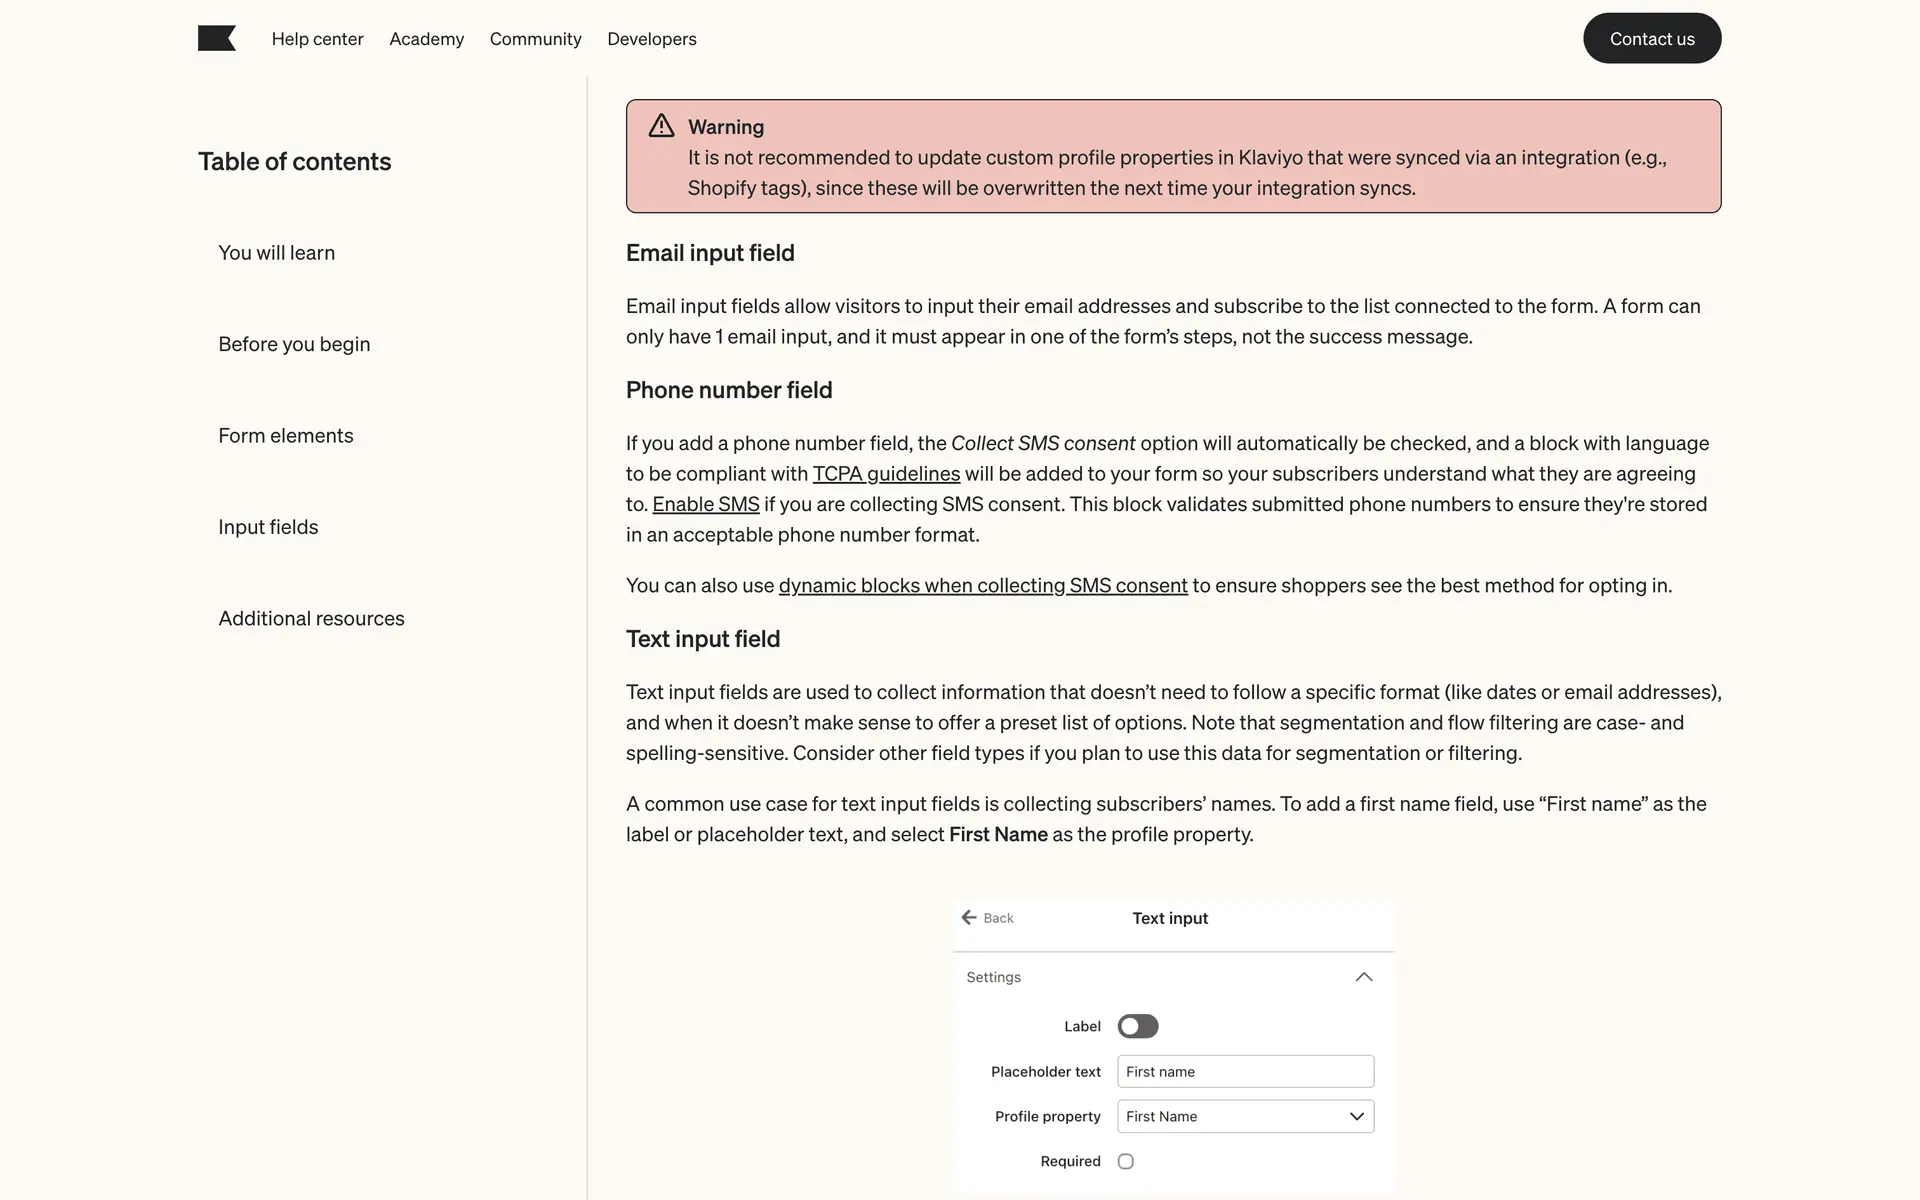Go to Additional resources section

tap(311, 619)
